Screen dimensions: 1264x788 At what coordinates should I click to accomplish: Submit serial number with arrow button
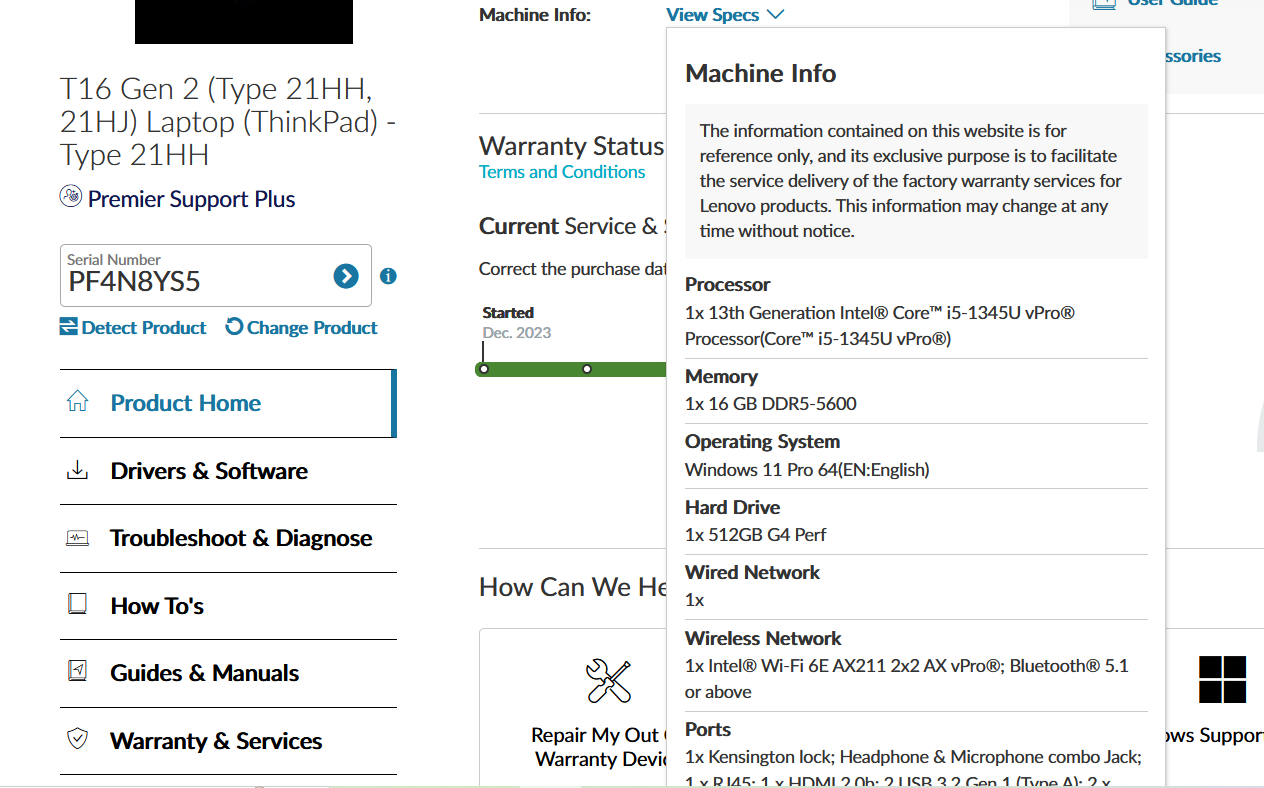point(346,276)
